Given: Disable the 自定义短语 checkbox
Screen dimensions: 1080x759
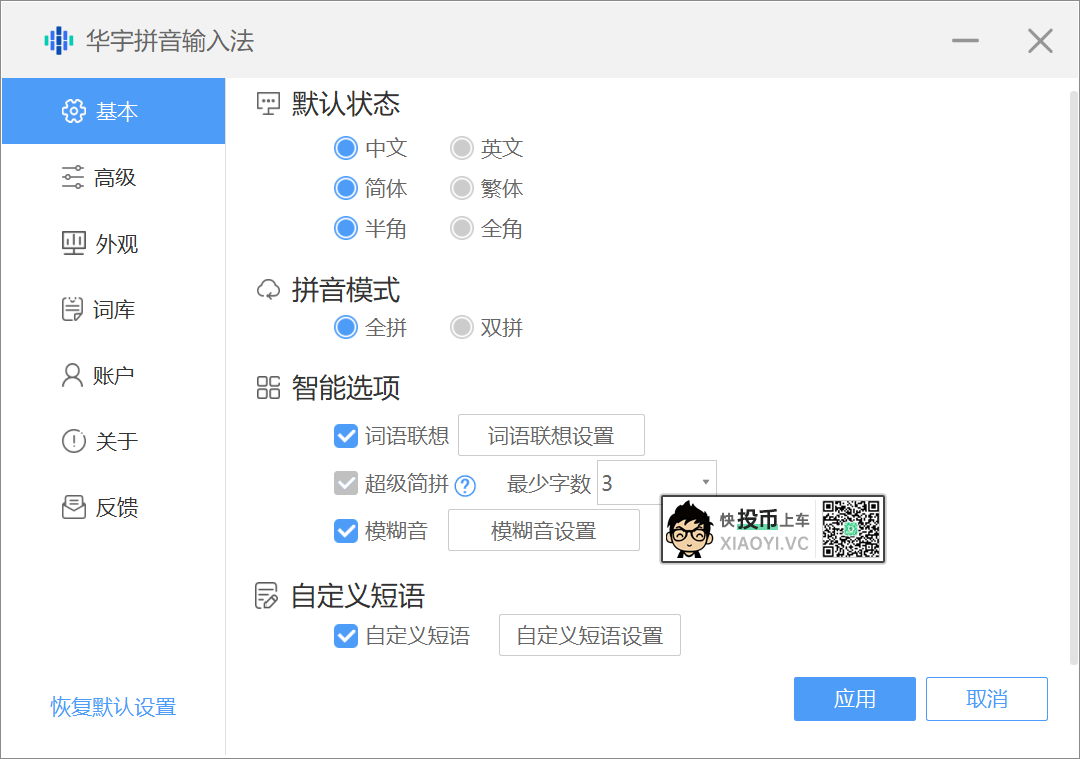Looking at the screenshot, I should (x=346, y=636).
